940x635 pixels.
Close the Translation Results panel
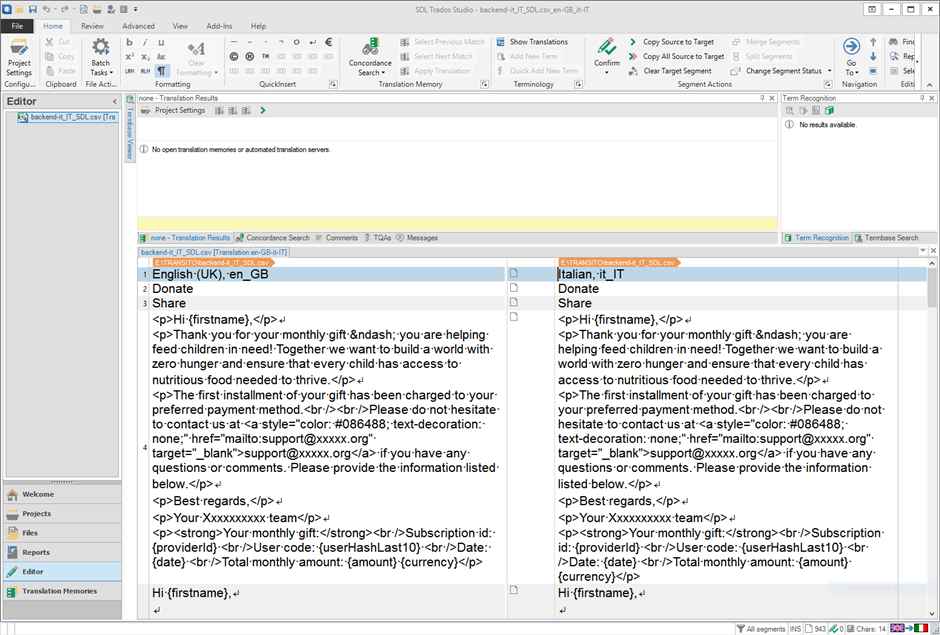click(x=772, y=98)
